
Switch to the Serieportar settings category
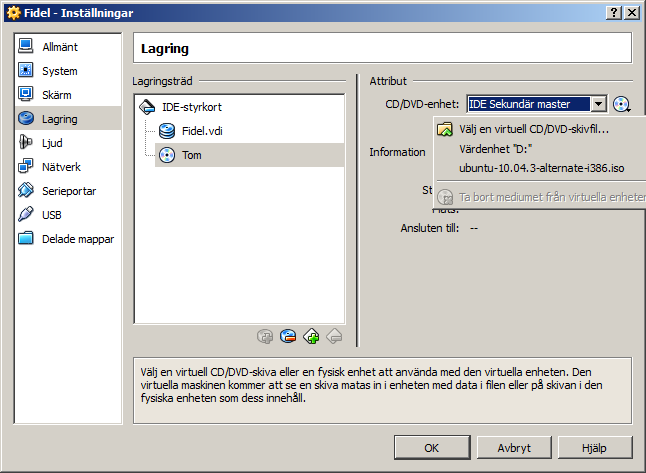[x=68, y=191]
